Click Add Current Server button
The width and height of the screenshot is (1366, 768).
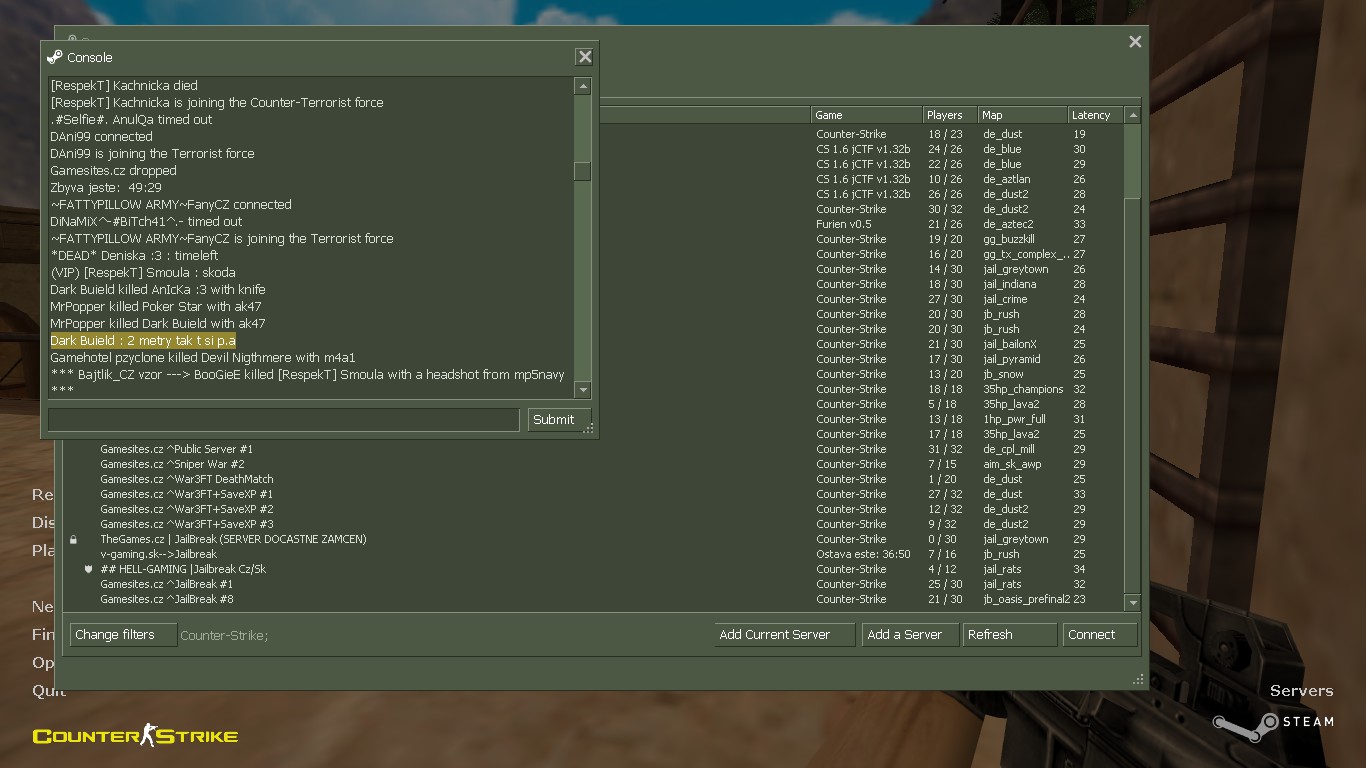[x=784, y=635]
